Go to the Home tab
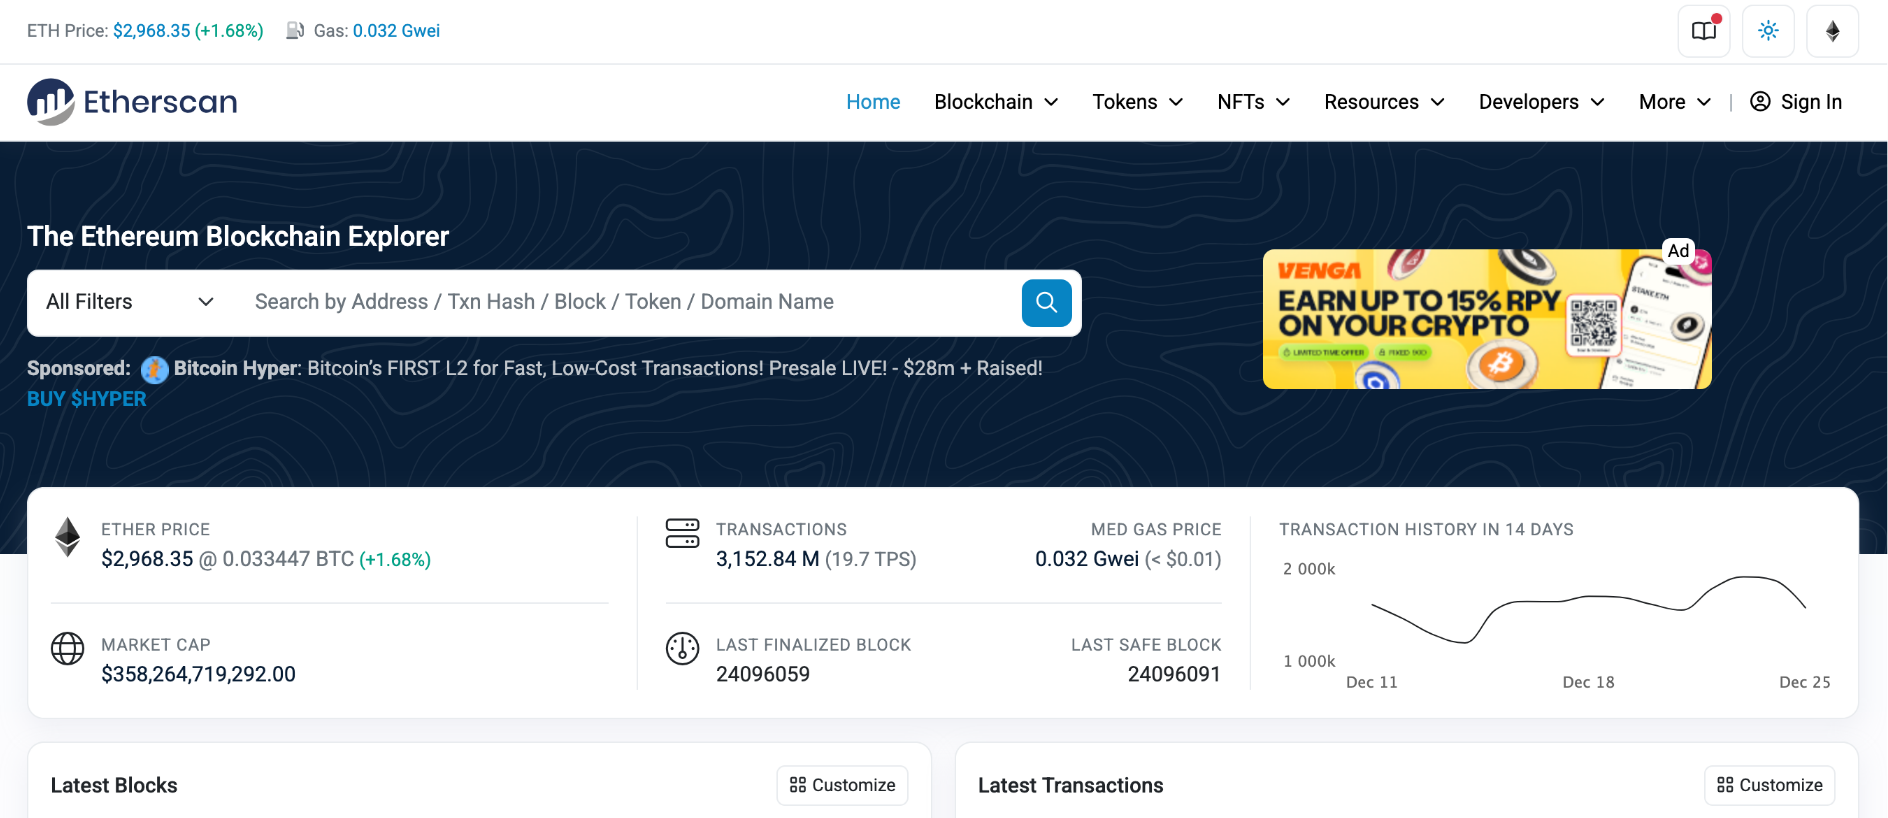 [873, 102]
